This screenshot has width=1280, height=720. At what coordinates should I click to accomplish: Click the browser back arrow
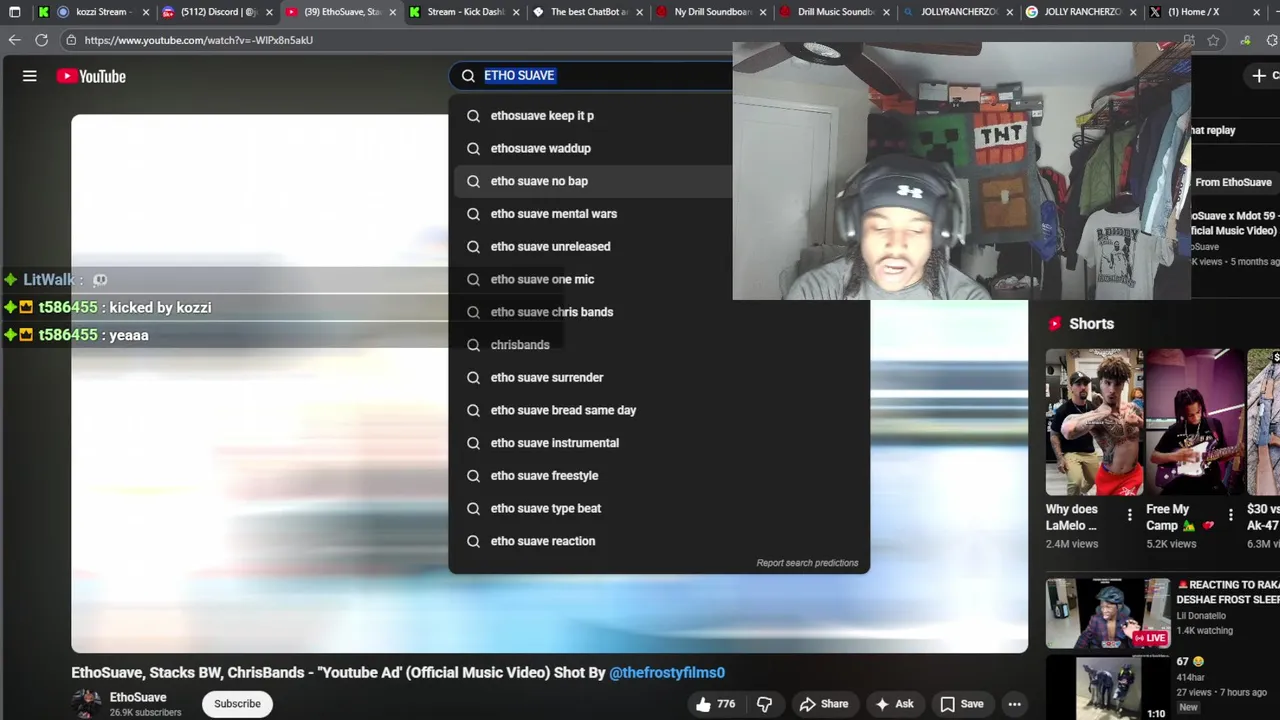click(x=14, y=40)
